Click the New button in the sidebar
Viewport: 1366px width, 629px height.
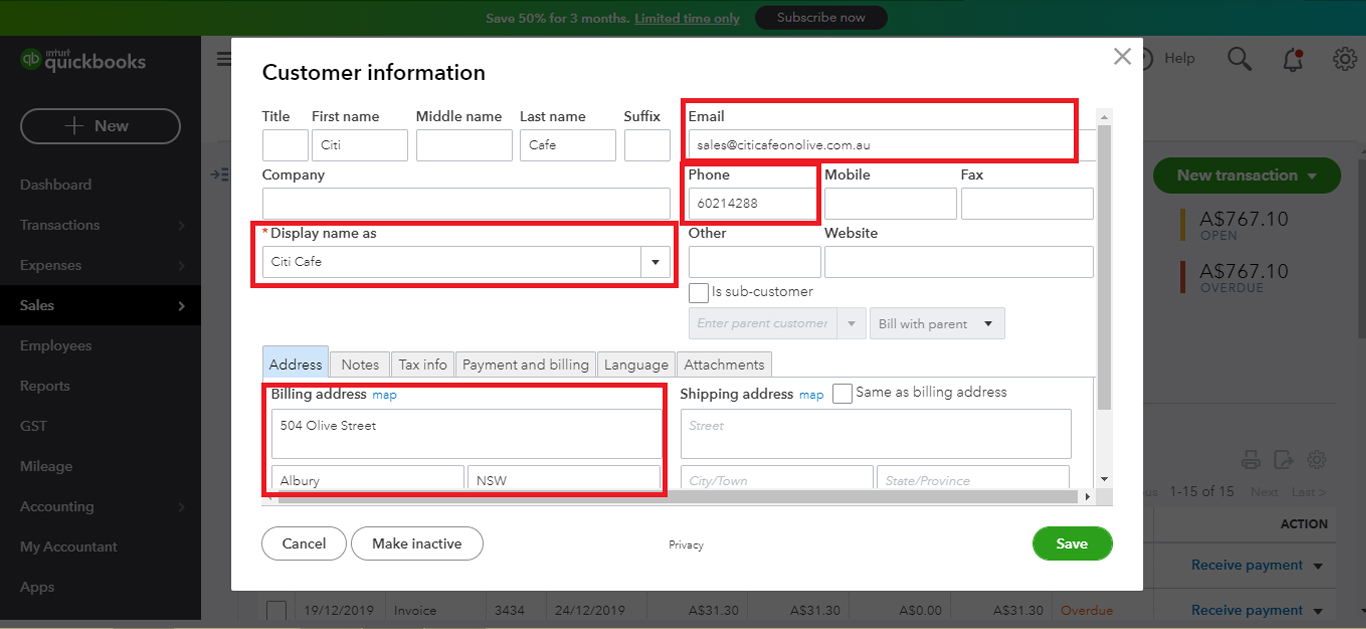pyautogui.click(x=100, y=126)
